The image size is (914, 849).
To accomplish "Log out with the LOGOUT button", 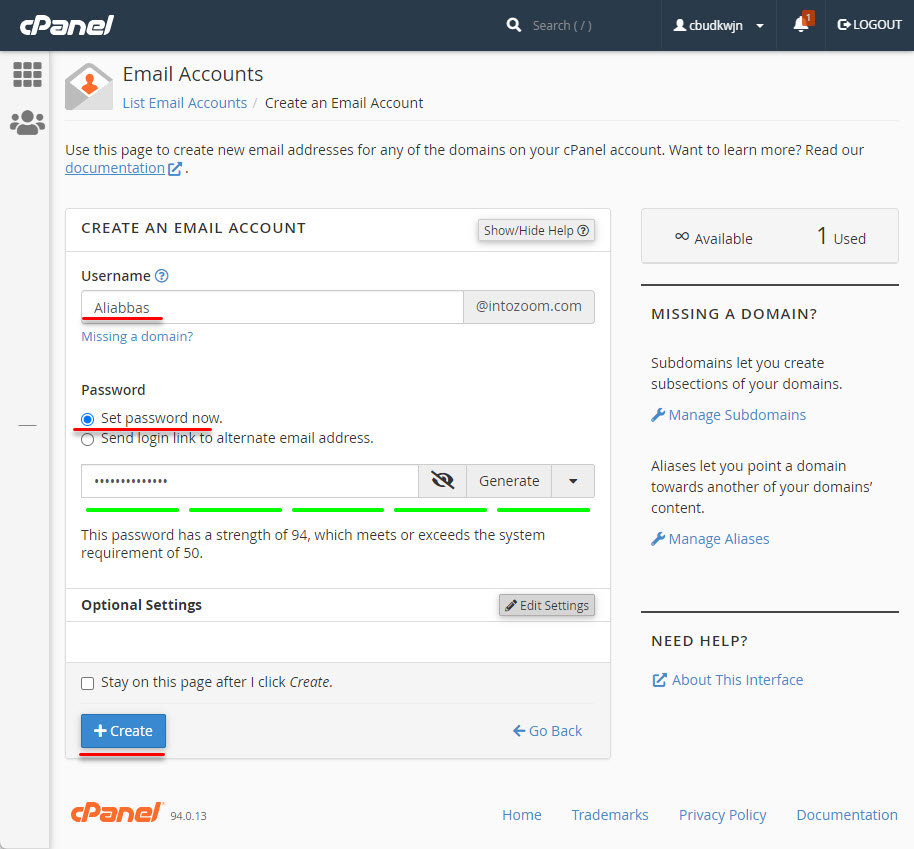I will point(869,24).
